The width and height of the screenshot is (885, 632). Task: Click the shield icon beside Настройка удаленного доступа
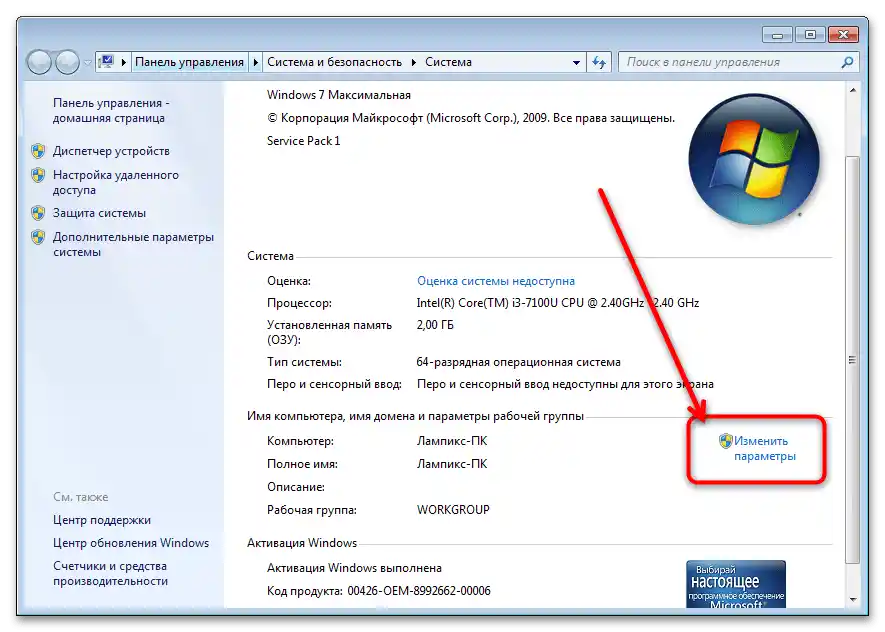[38, 175]
